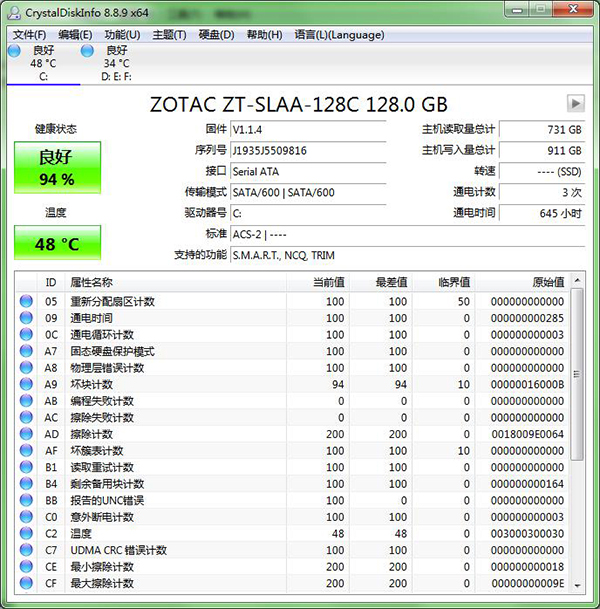
Task: Click the status icon for attribute AB
Action: (26, 400)
